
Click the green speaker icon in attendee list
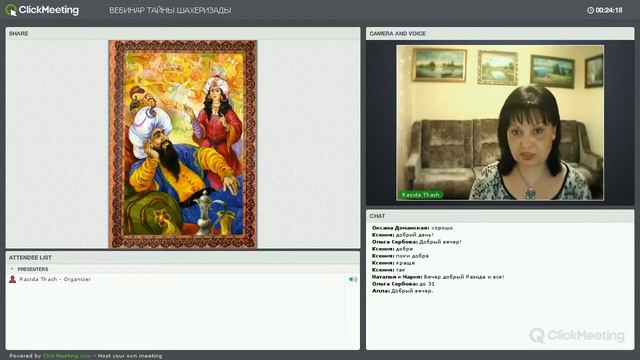coord(353,279)
